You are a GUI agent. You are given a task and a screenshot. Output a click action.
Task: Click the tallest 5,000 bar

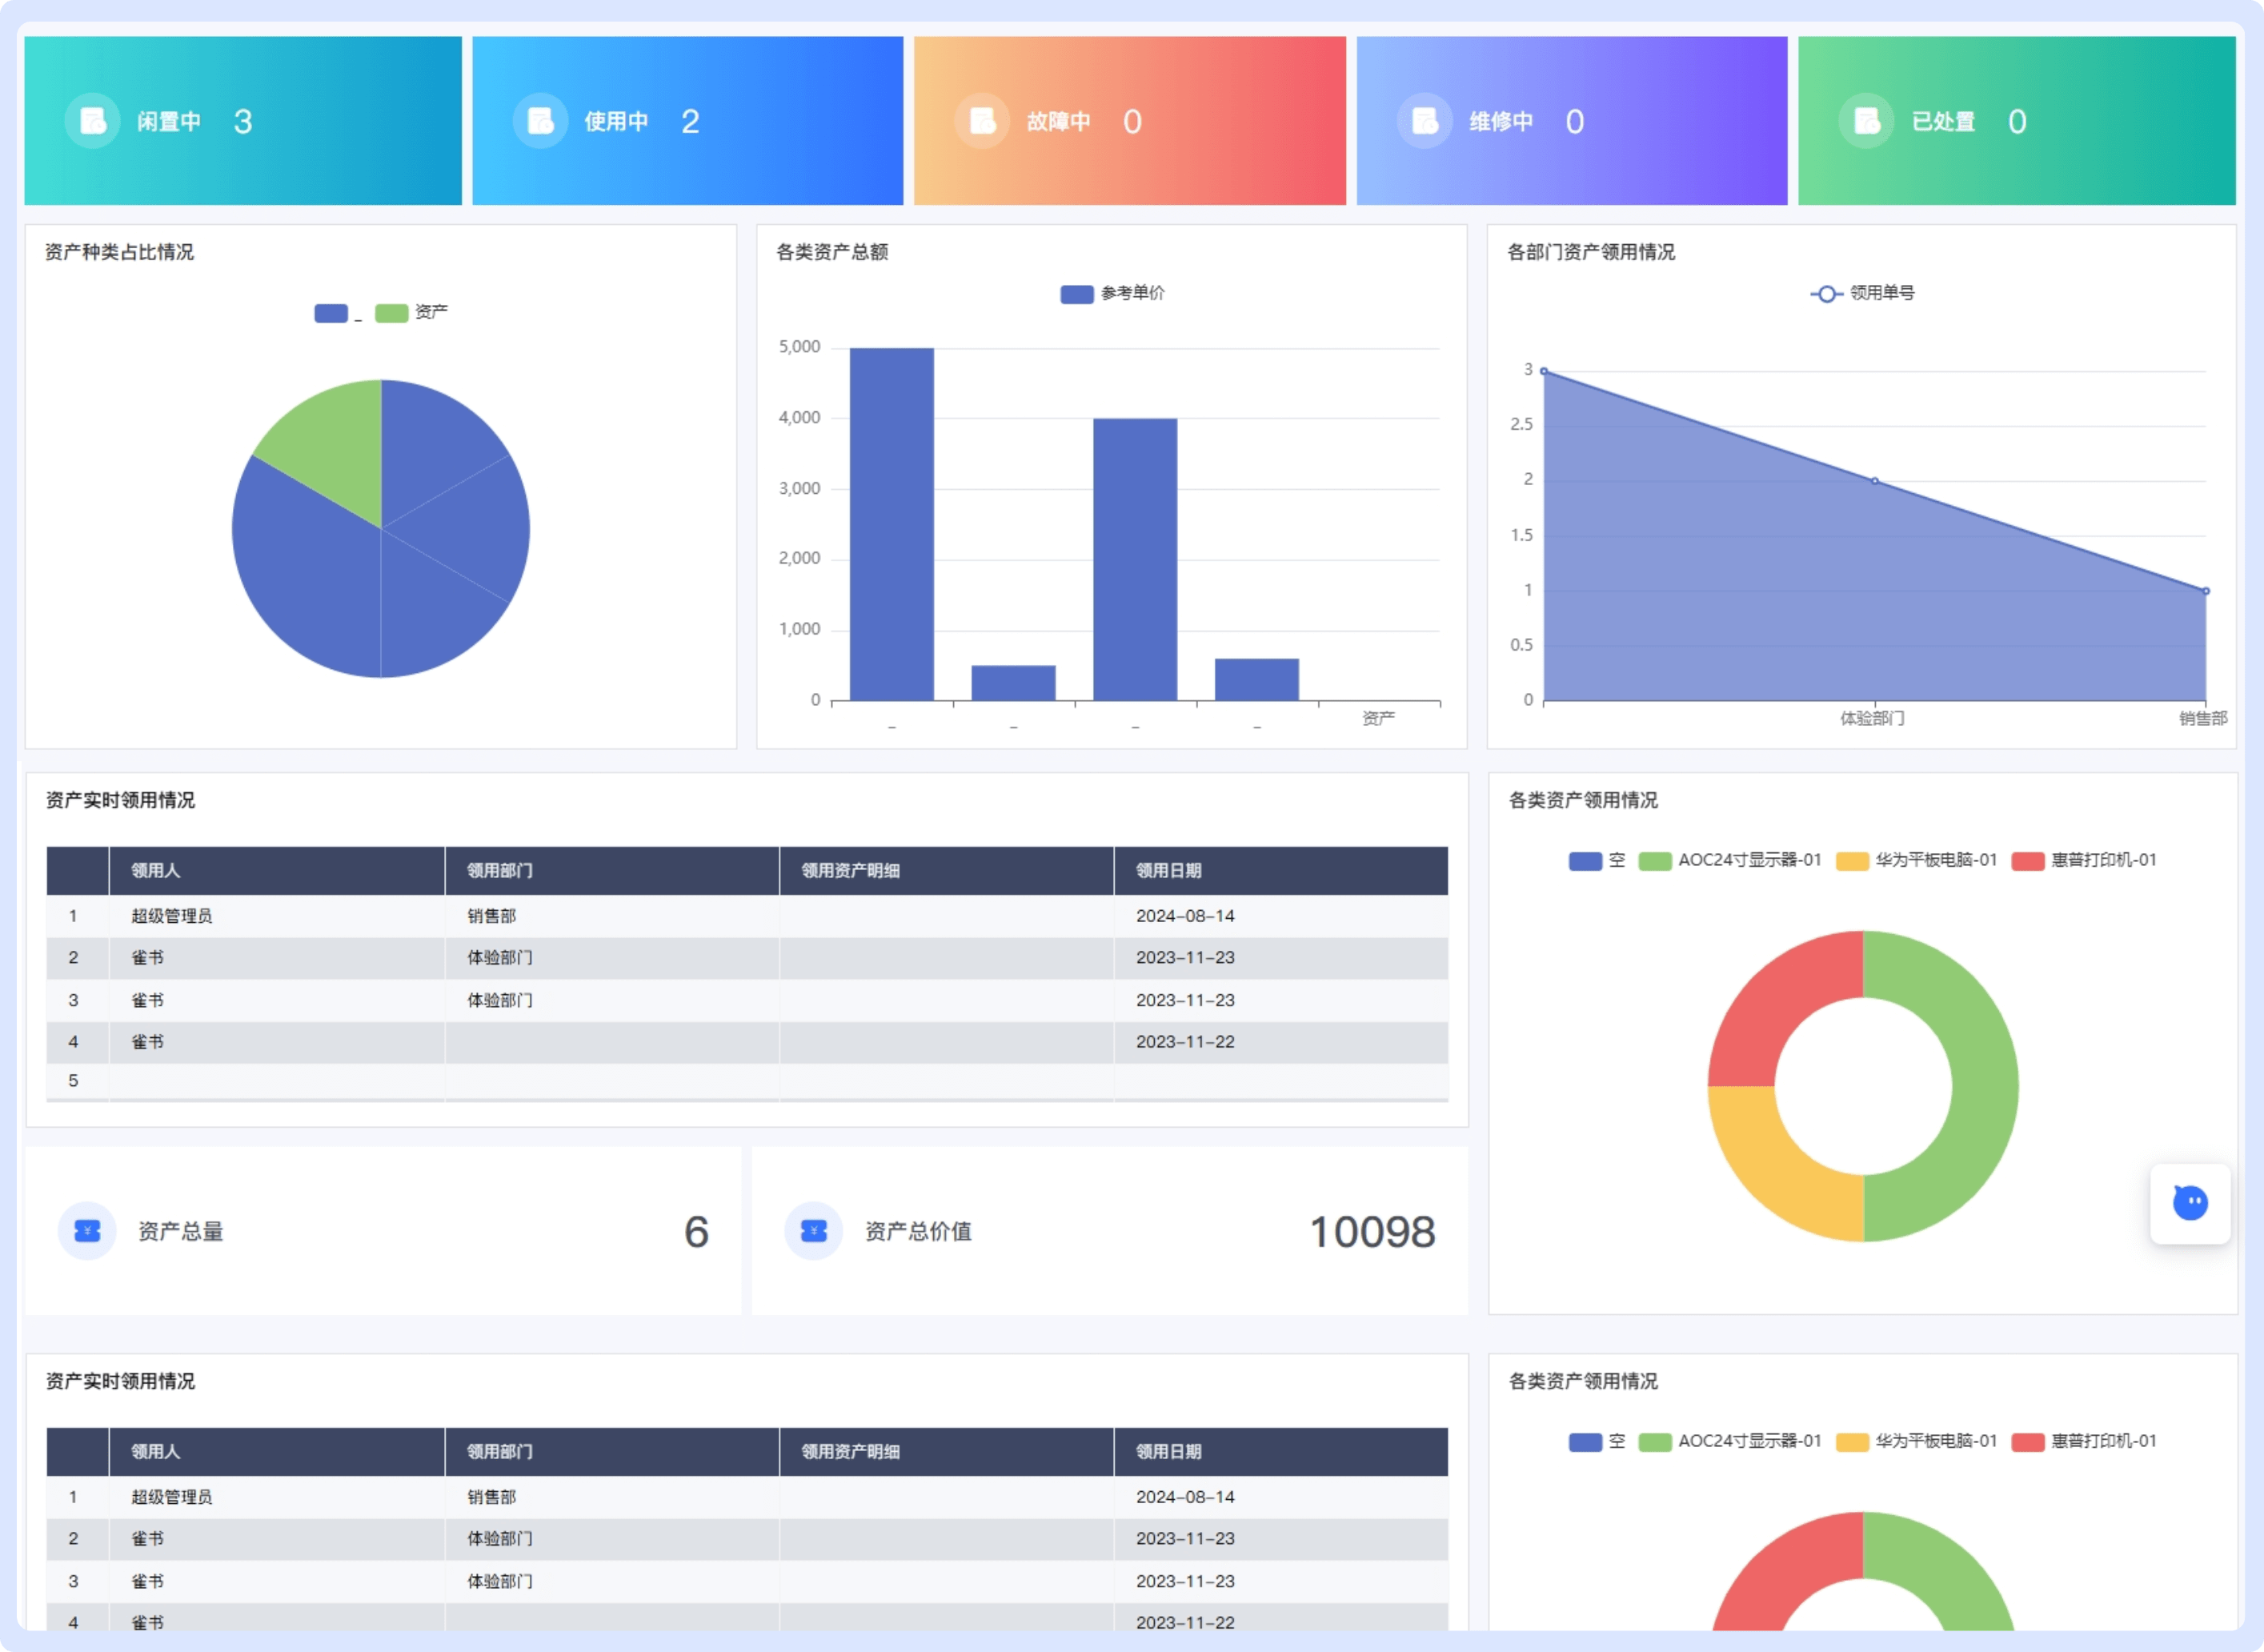[892, 524]
